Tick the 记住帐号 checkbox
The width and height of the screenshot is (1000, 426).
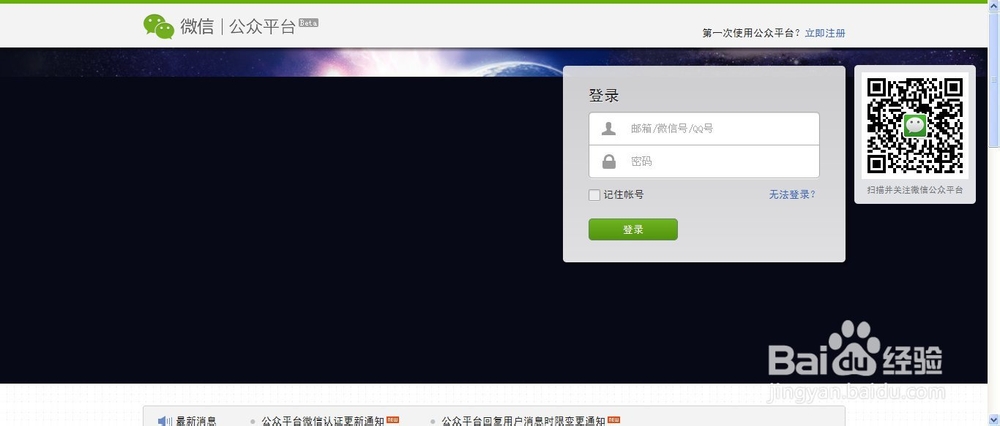click(594, 195)
